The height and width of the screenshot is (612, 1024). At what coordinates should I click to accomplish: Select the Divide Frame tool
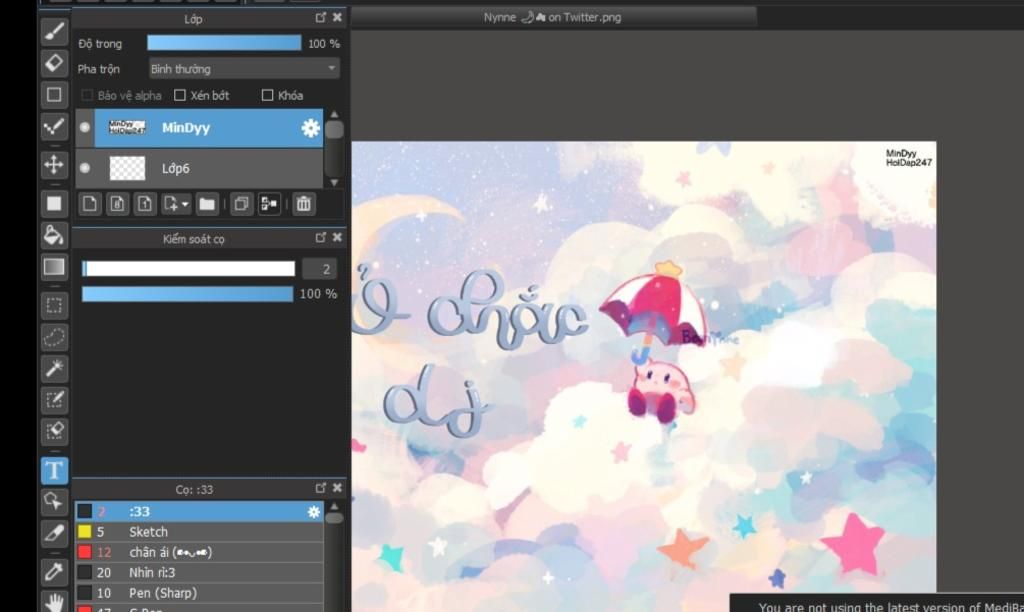[54, 533]
